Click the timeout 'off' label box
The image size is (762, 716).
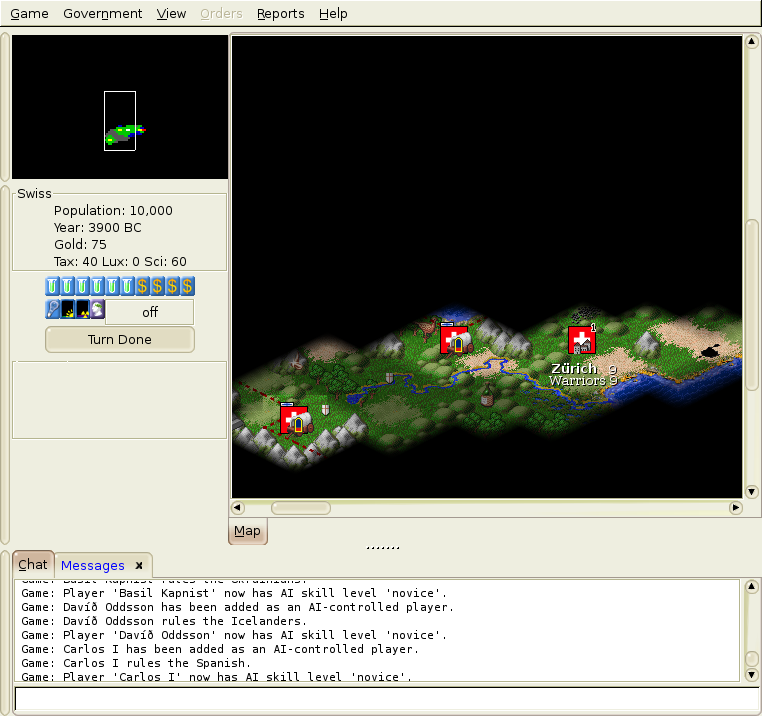(150, 312)
